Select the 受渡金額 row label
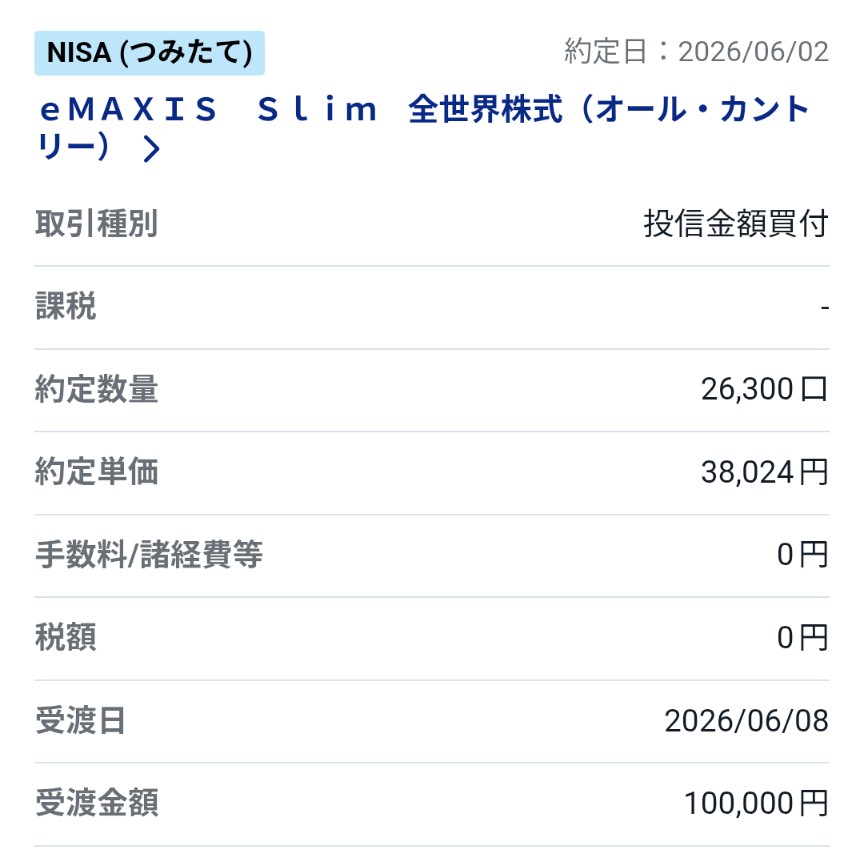 click(96, 802)
